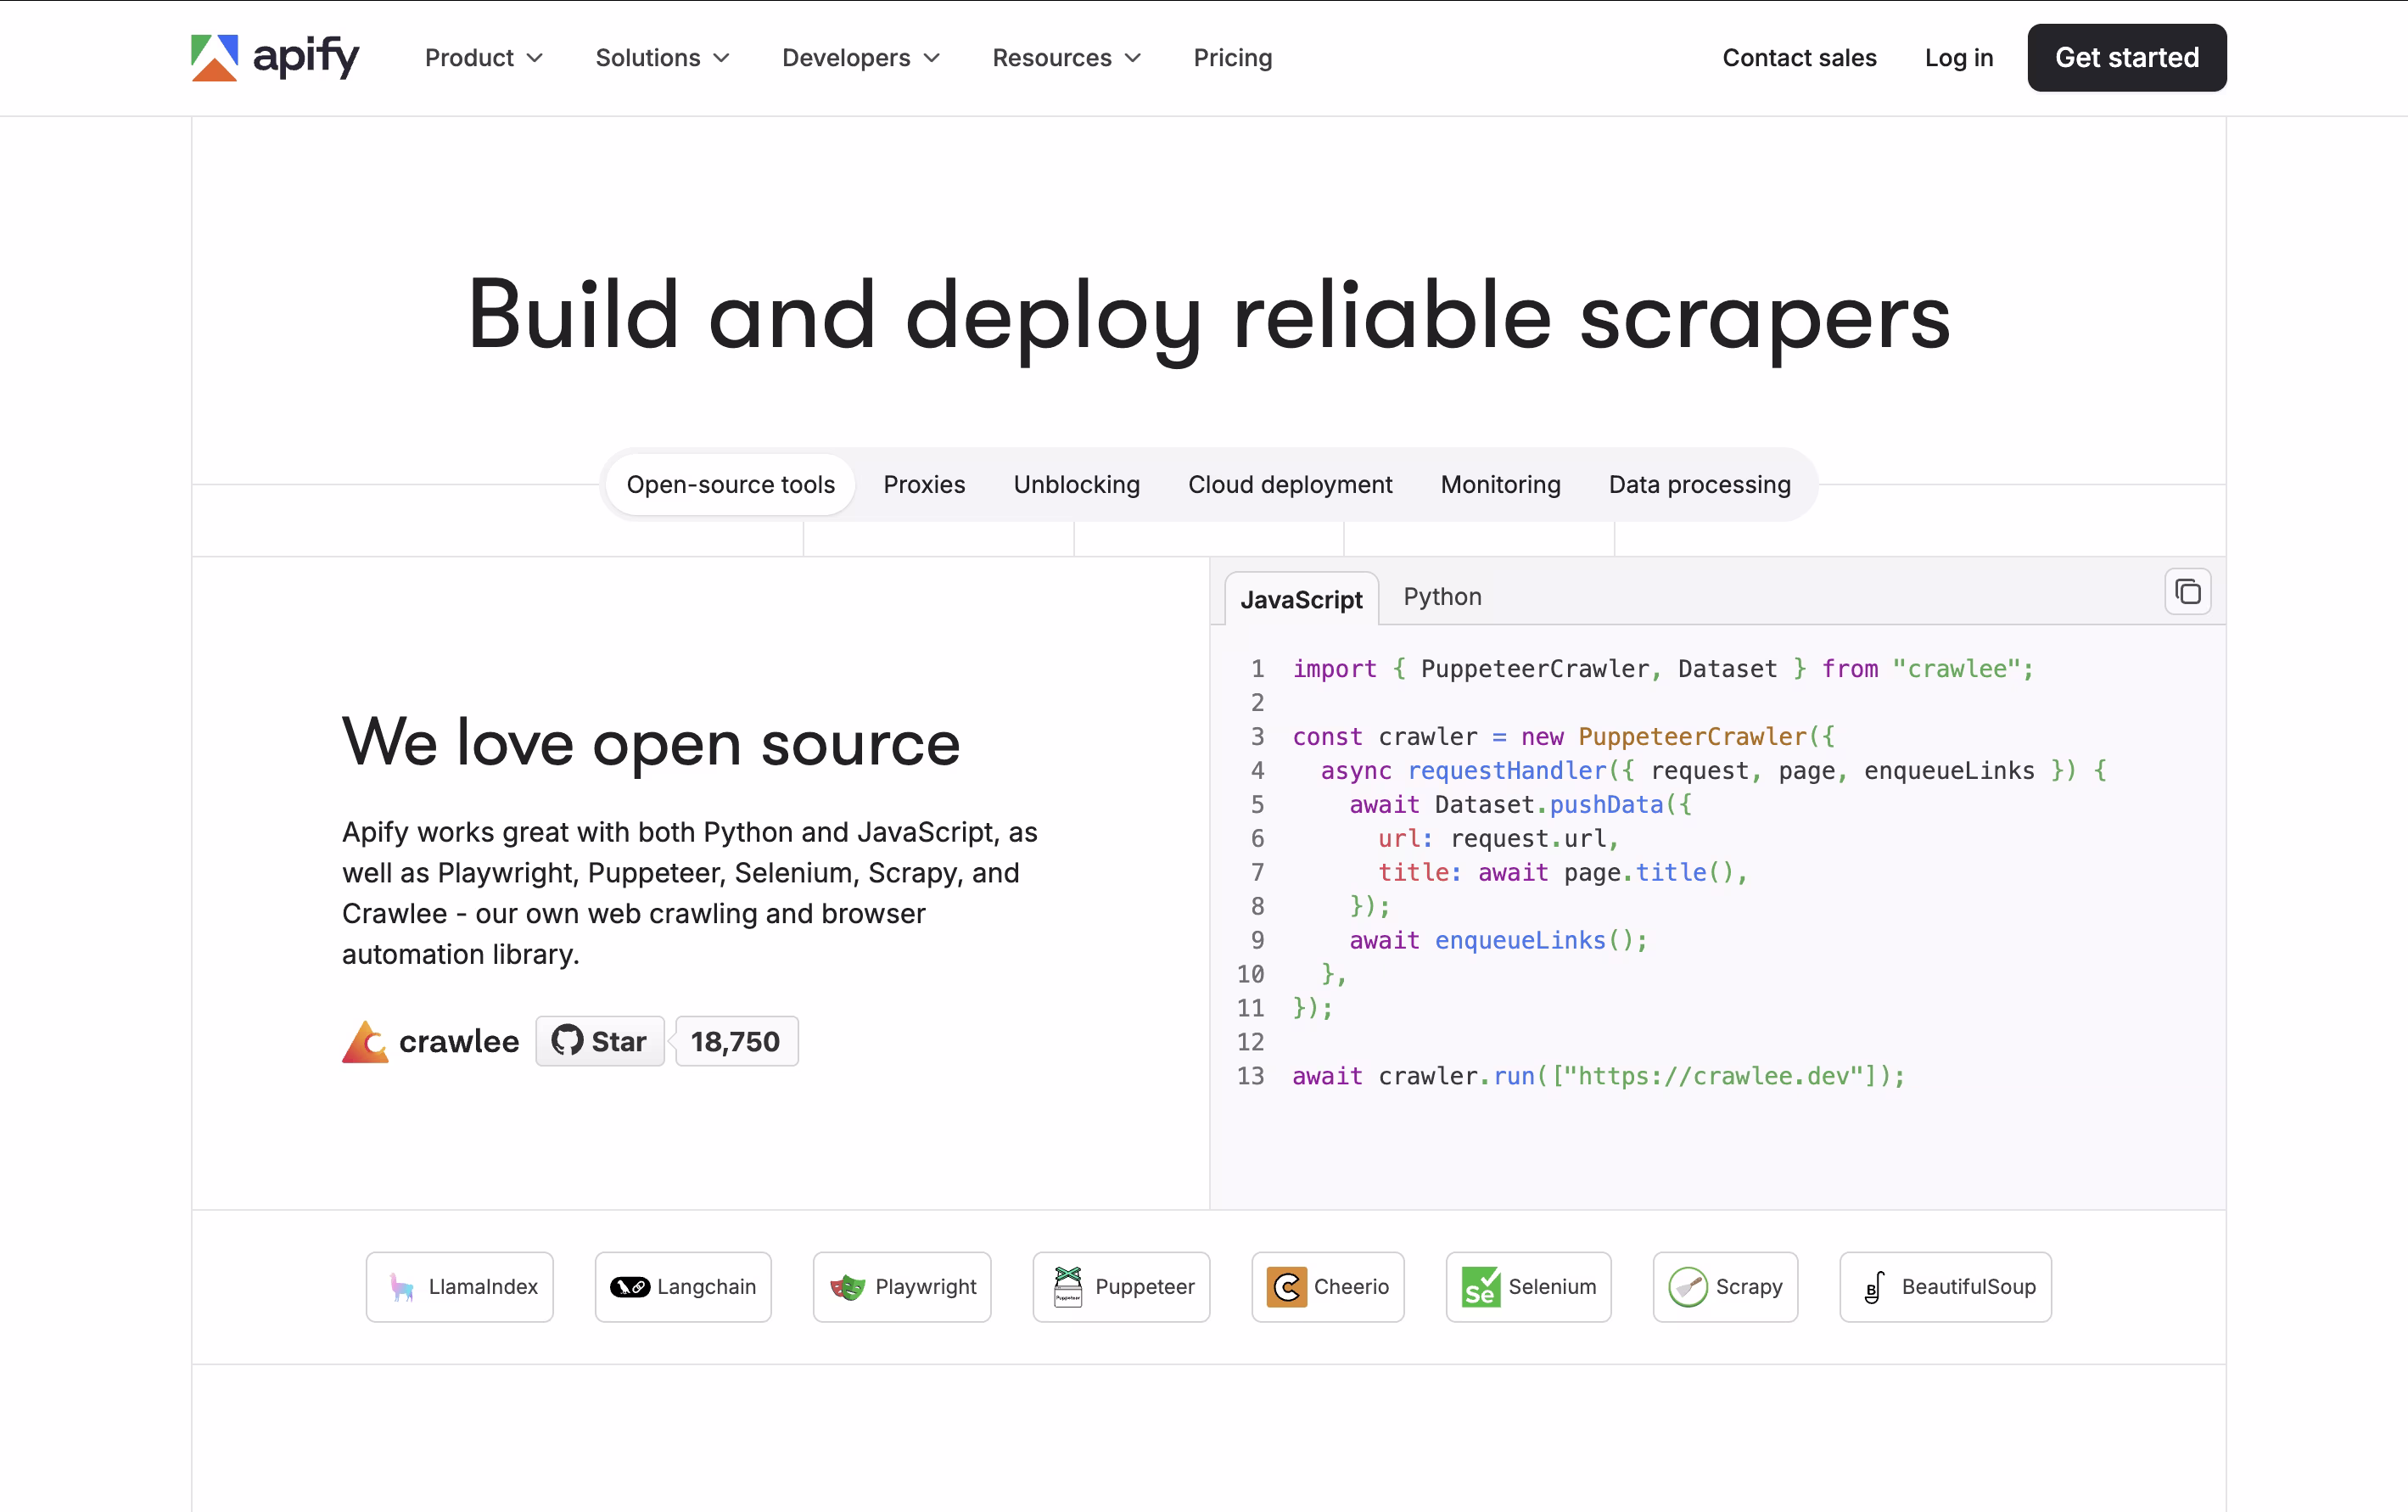Click the Puppeteer logo icon

[x=1068, y=1287]
